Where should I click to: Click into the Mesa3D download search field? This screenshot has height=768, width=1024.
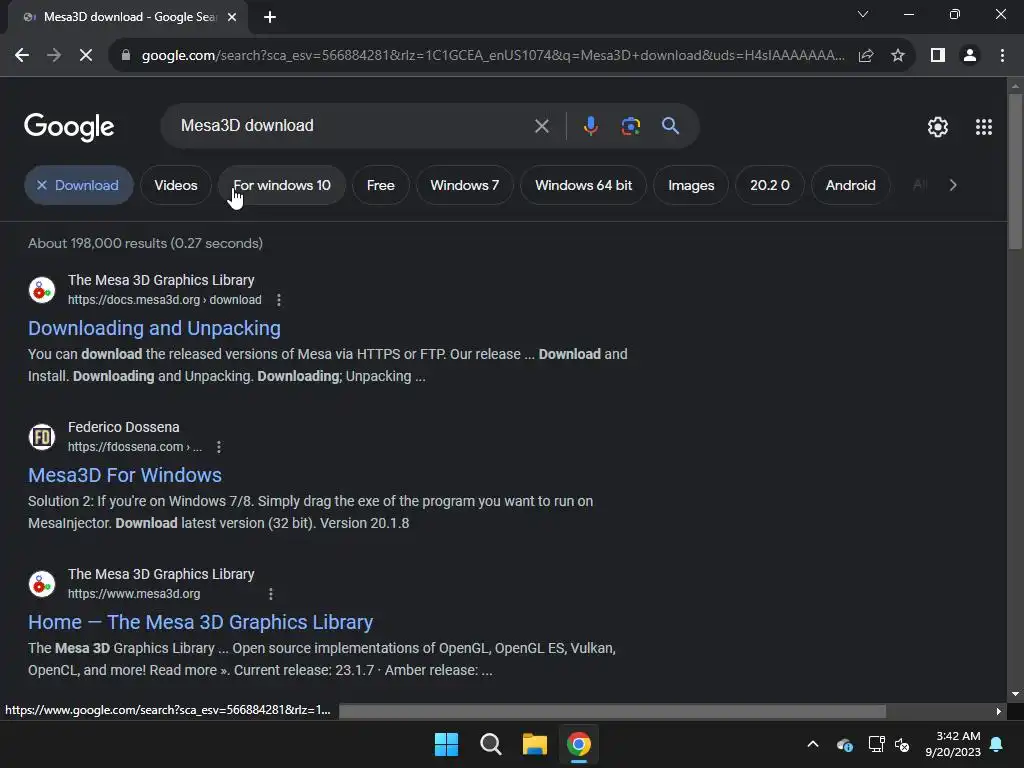click(x=353, y=125)
